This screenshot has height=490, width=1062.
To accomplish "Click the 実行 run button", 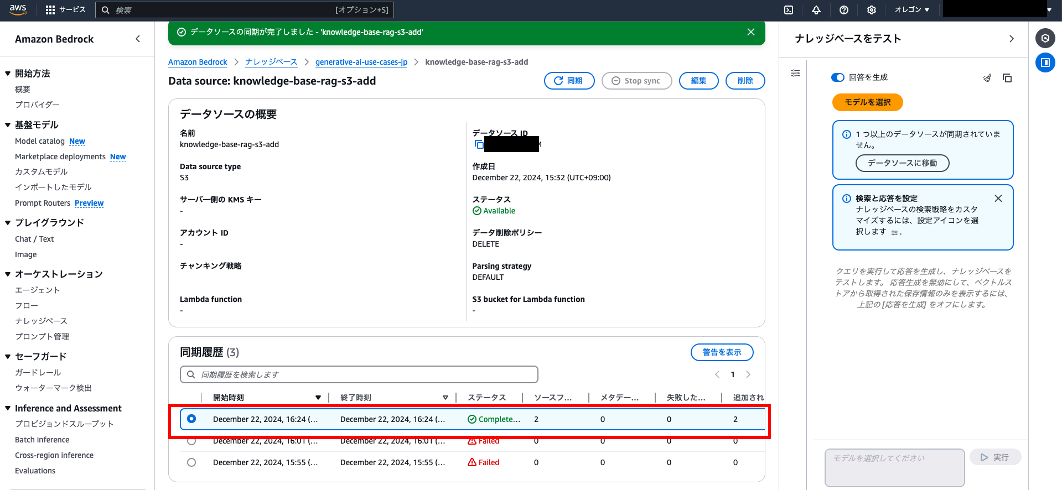I will (x=996, y=457).
